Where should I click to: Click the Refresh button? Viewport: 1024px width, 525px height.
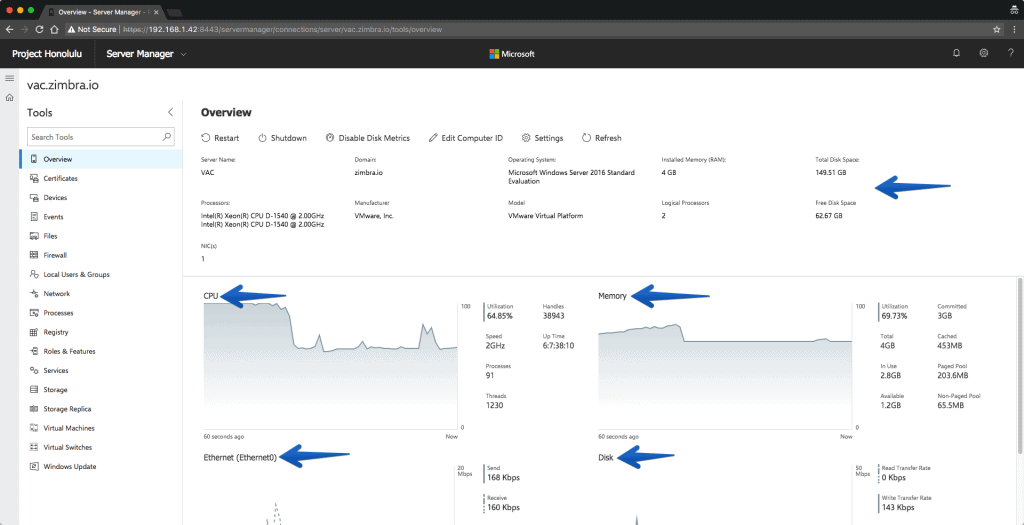click(x=601, y=138)
